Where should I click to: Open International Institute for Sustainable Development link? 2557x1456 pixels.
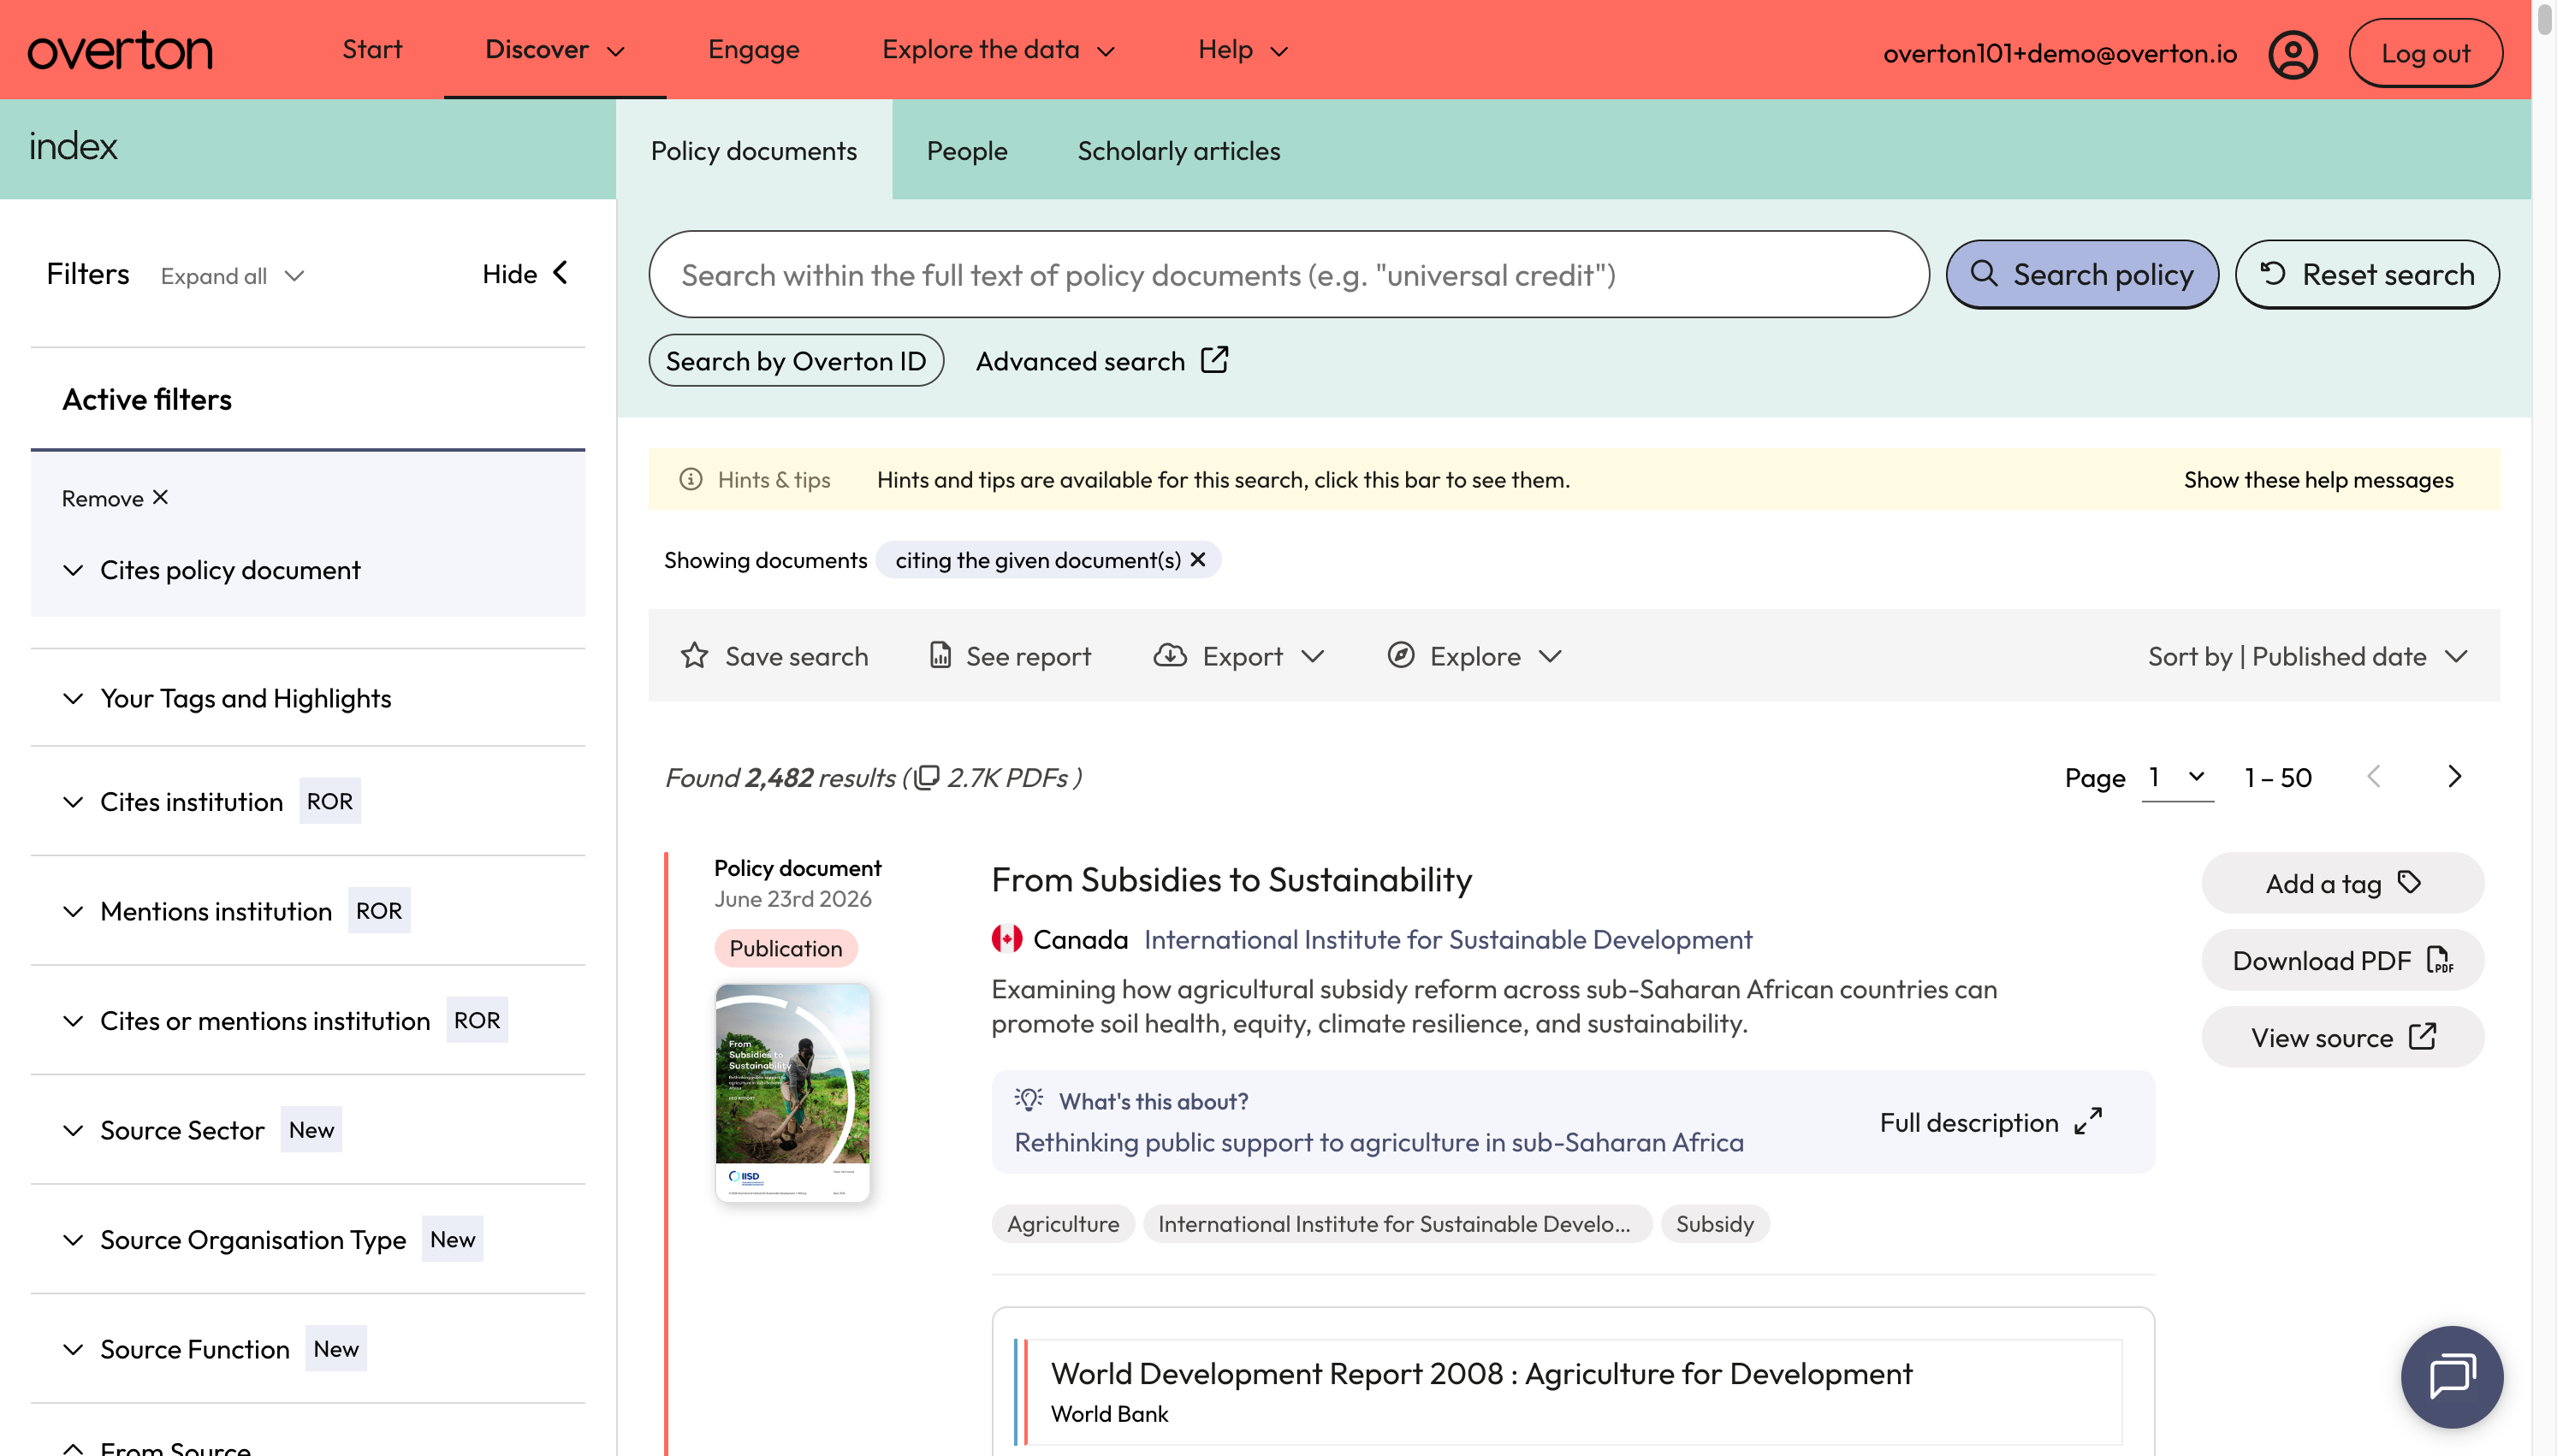(1447, 939)
